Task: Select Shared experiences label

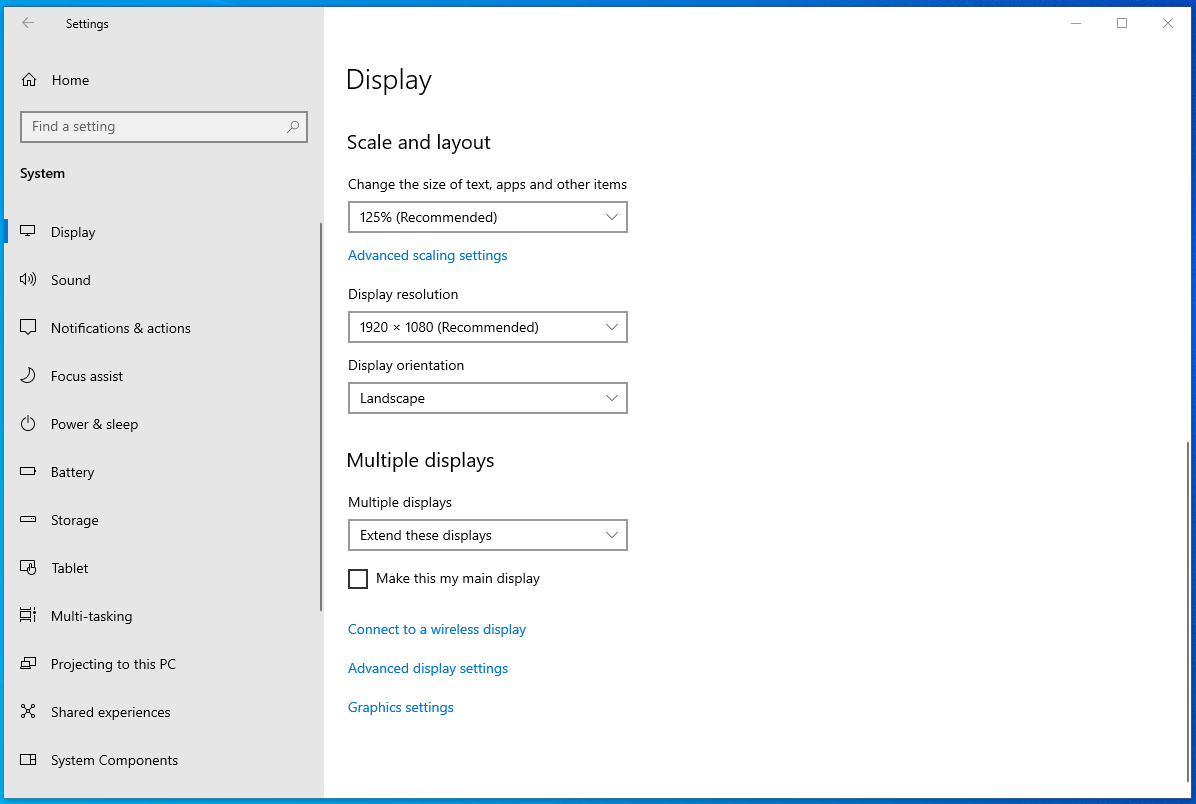Action: pos(111,712)
